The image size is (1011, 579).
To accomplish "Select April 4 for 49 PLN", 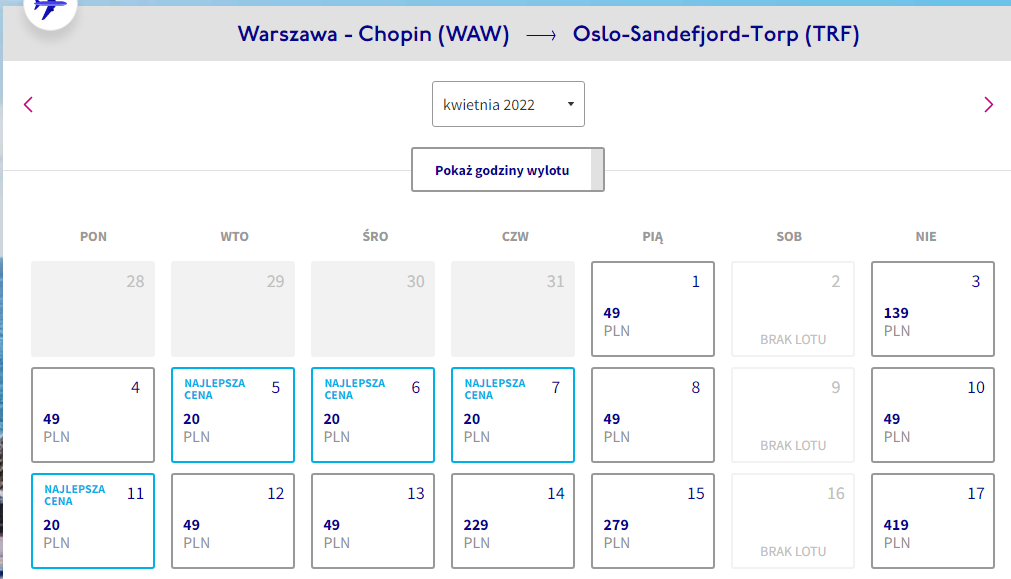I will pyautogui.click(x=93, y=415).
